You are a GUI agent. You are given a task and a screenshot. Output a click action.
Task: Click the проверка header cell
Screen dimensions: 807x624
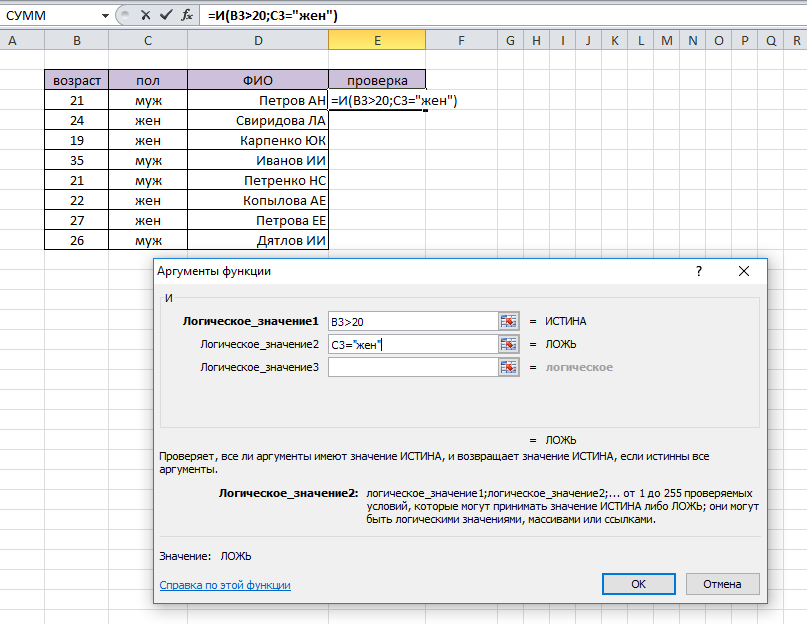(x=377, y=80)
